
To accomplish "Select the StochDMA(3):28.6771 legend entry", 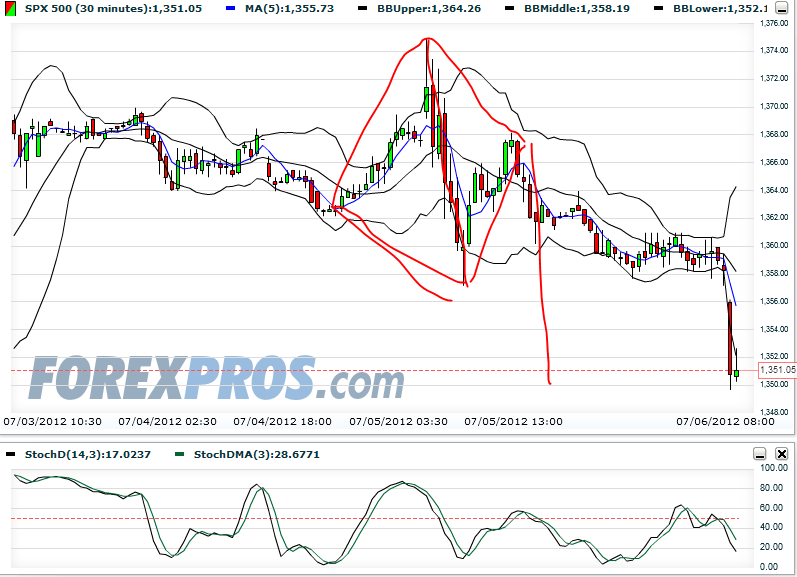I will pos(257,454).
